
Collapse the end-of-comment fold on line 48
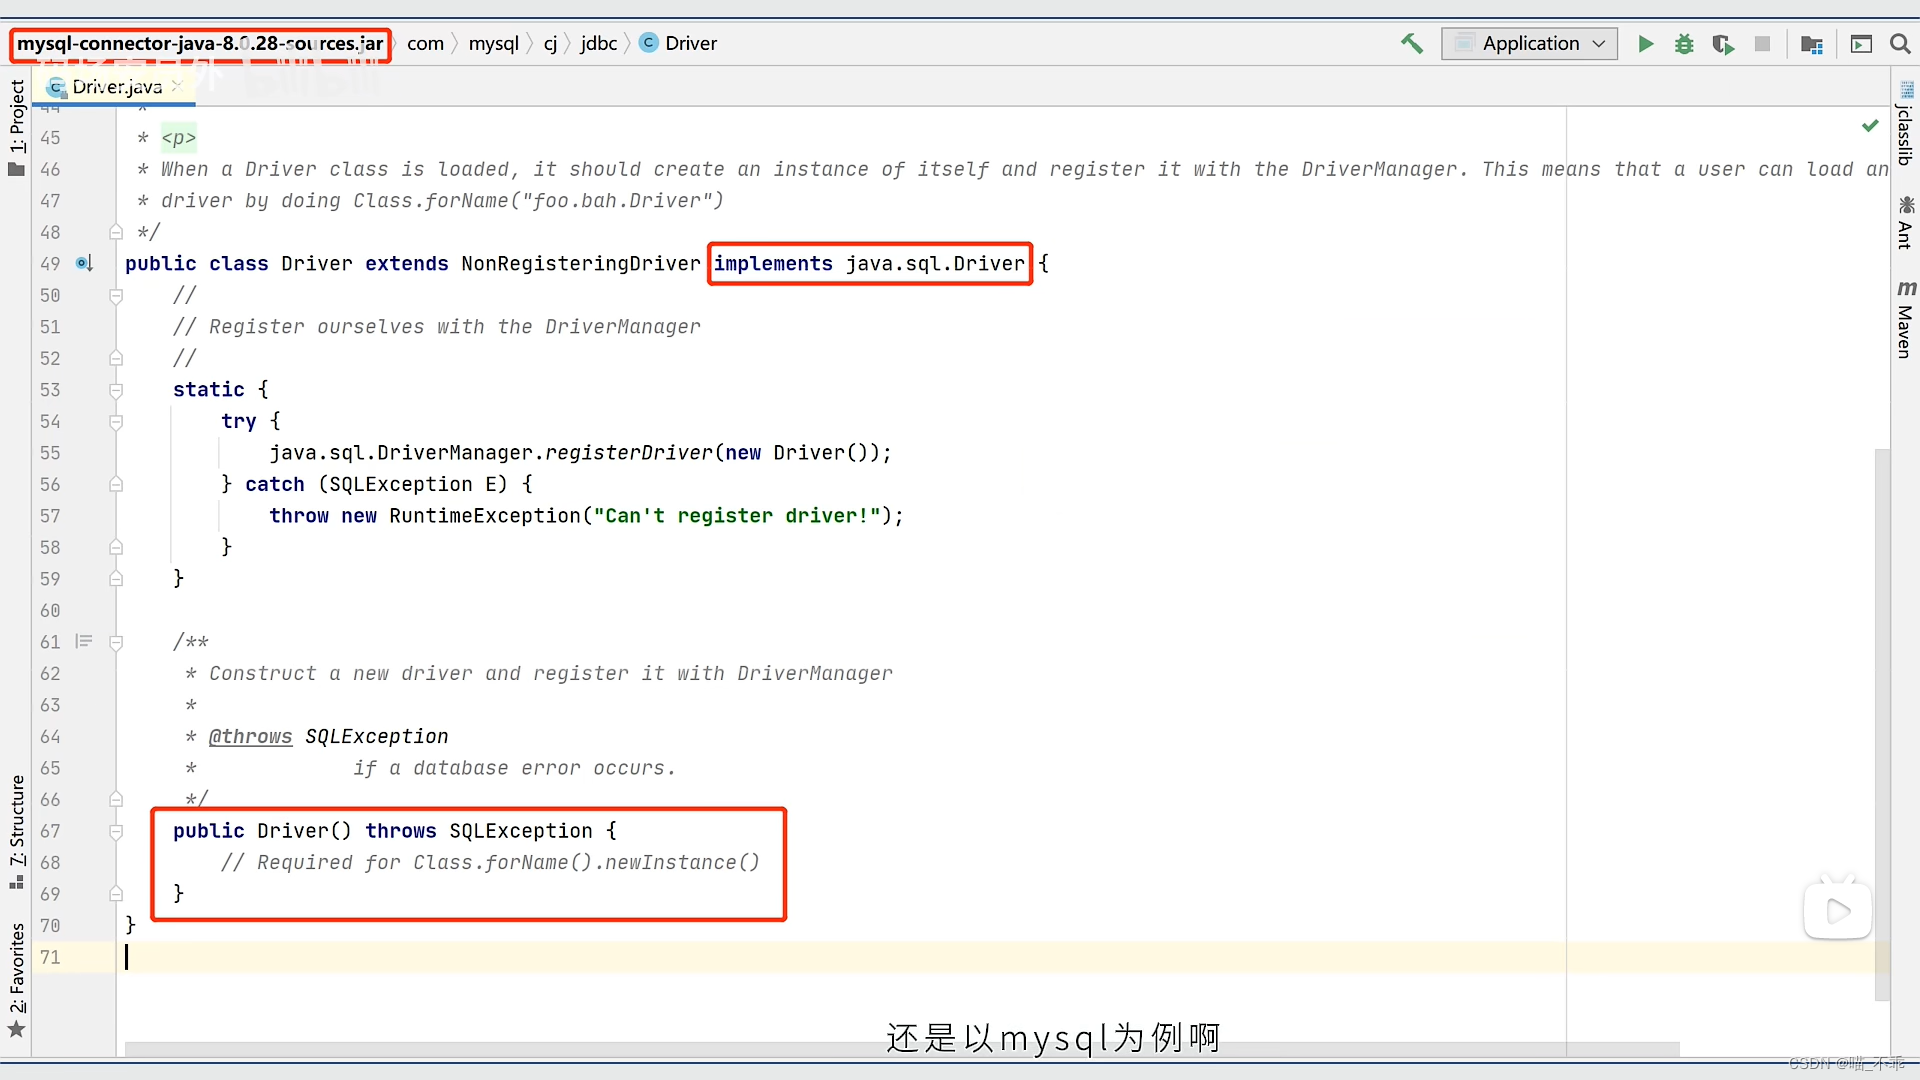pos(116,233)
